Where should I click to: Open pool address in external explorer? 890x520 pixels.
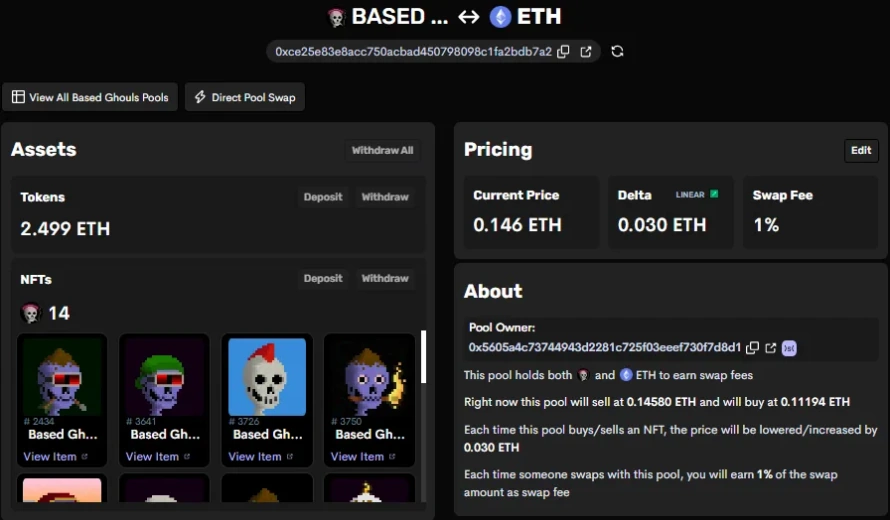pos(586,52)
